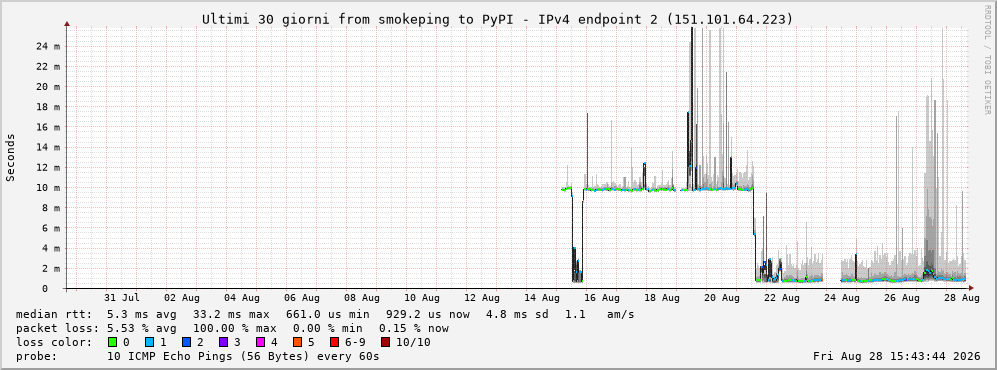Click the median rtt statistics line
Screen dimensions: 997x370
pyautogui.click(x=325, y=315)
